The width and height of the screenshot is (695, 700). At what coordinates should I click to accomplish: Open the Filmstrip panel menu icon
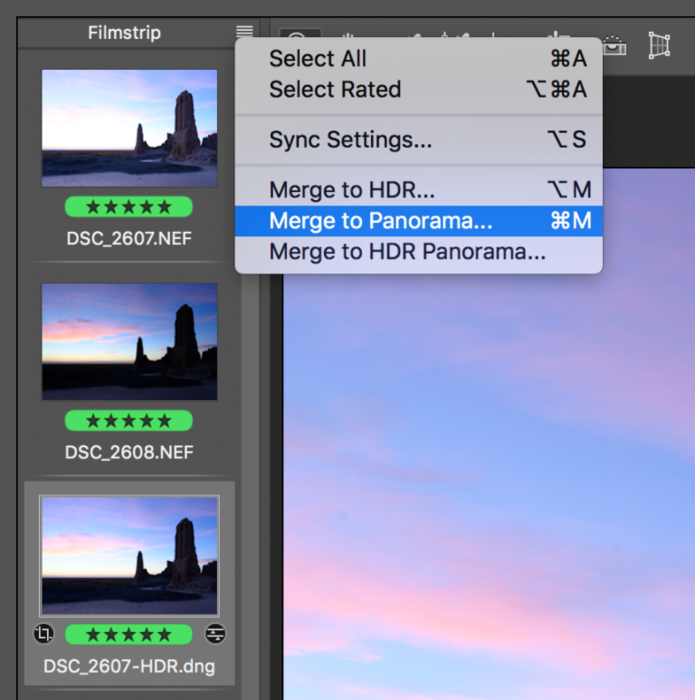coord(244,31)
